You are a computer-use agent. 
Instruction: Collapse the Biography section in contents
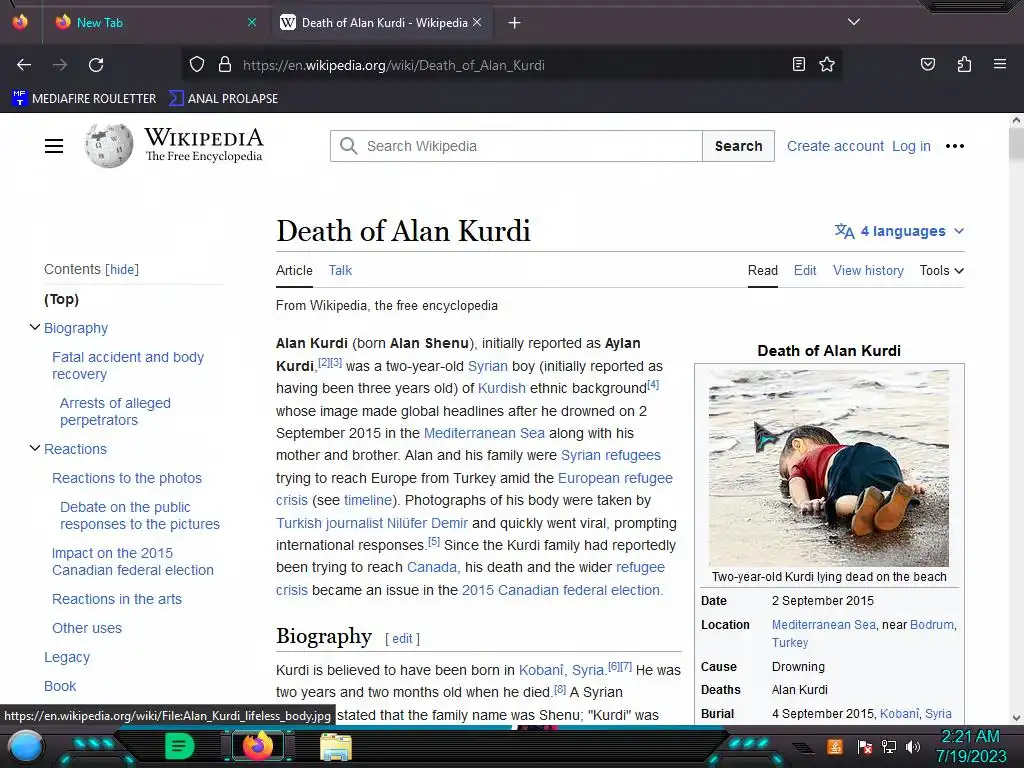point(35,327)
